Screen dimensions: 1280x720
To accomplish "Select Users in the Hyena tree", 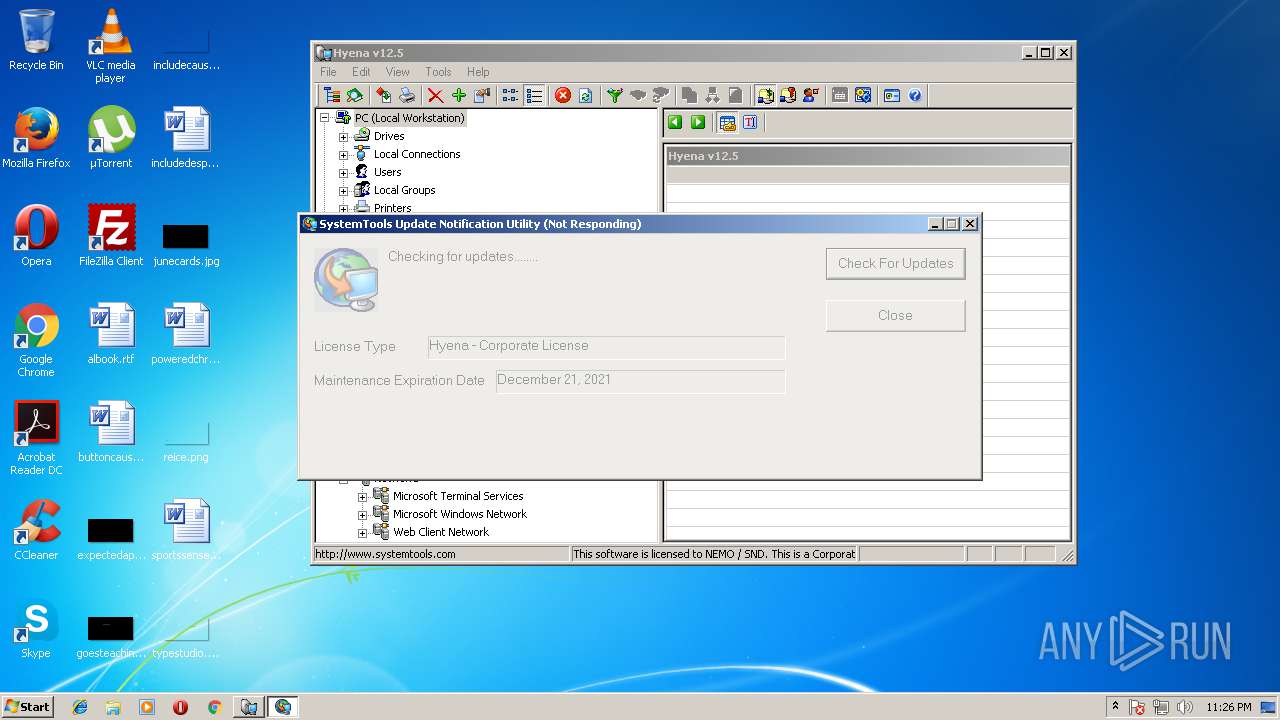I will pyautogui.click(x=387, y=172).
